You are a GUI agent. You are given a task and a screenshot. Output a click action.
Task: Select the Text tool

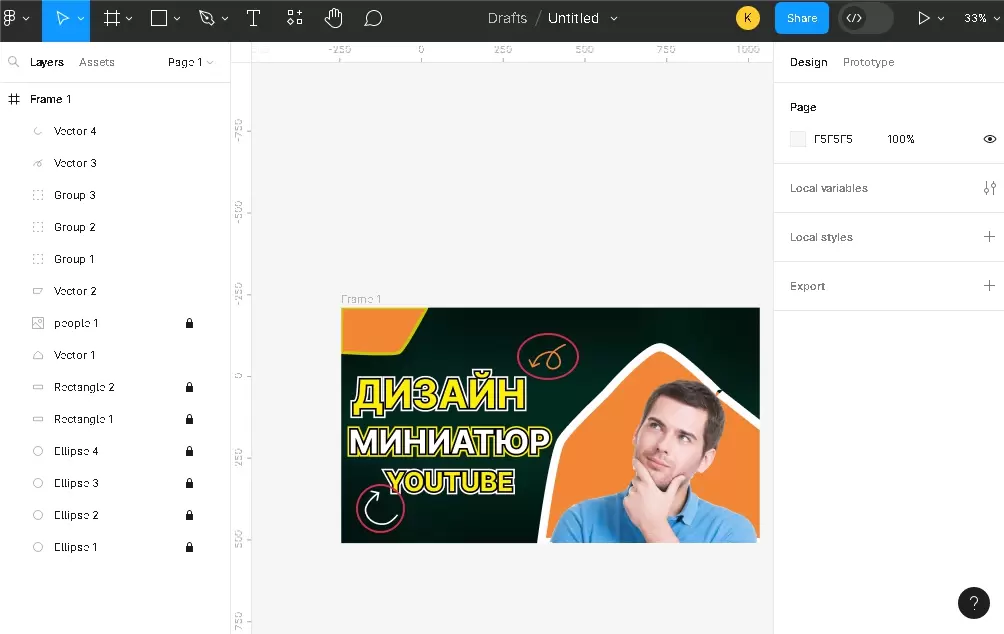coord(253,18)
